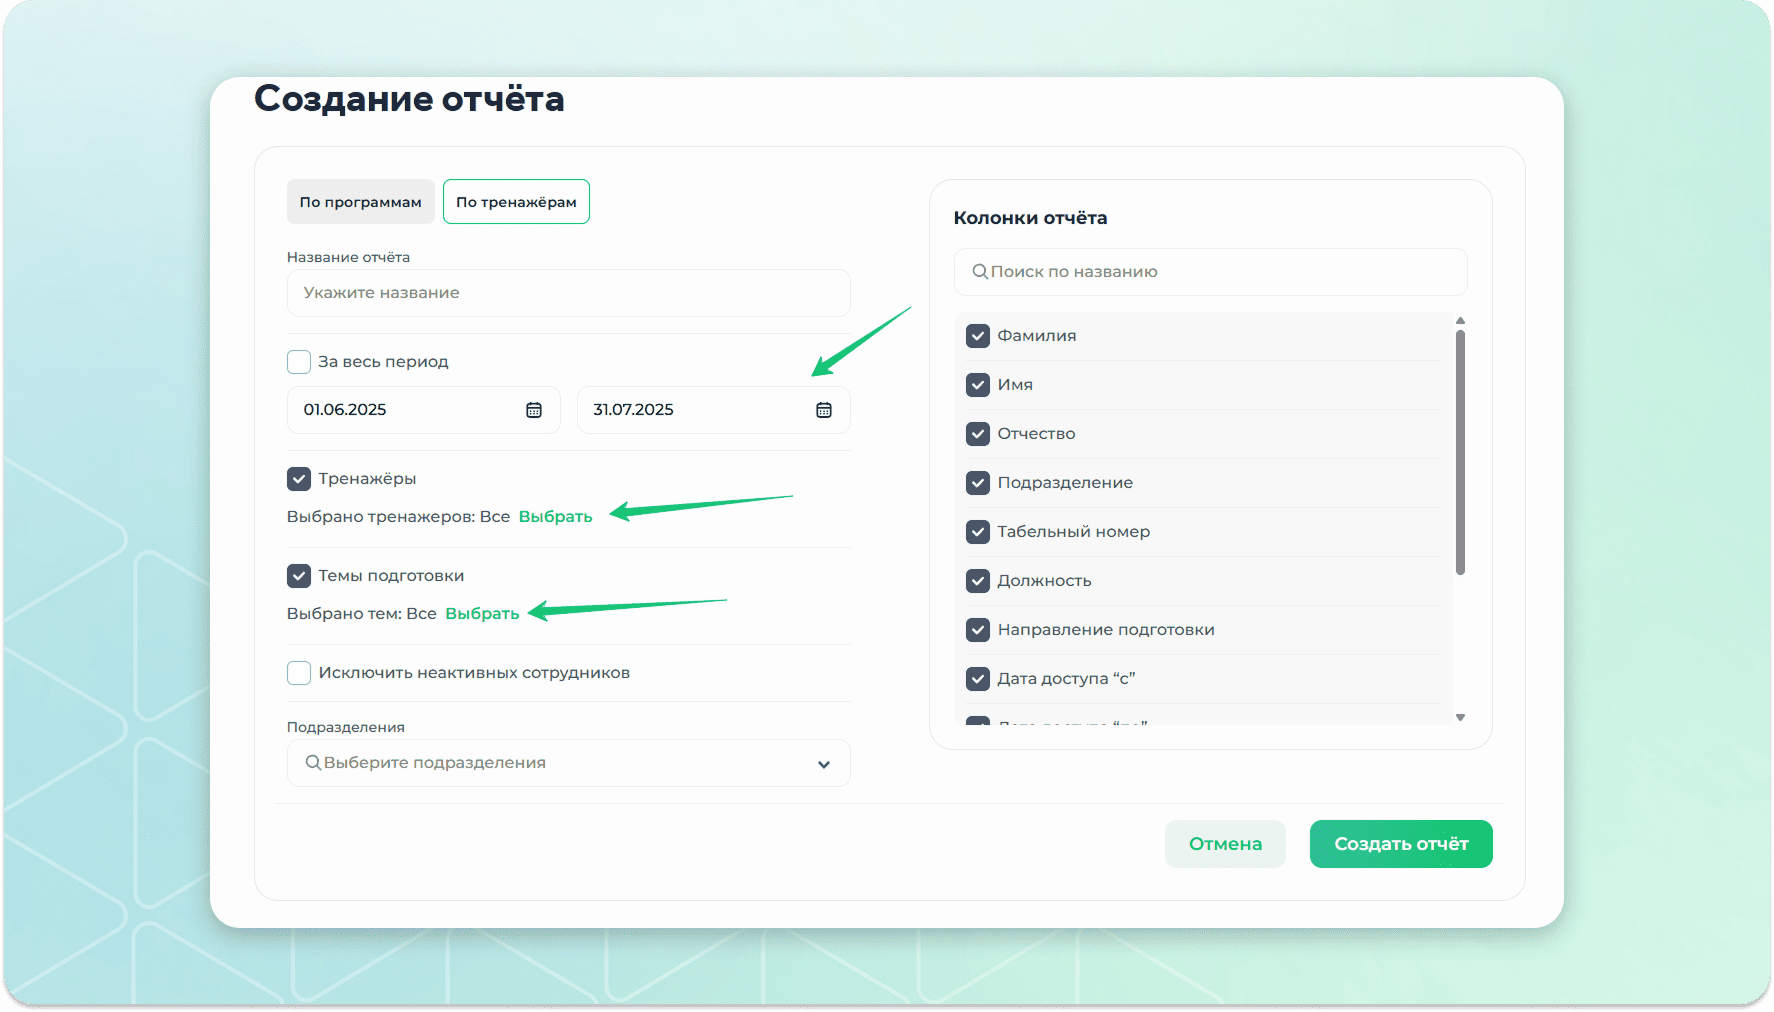Expand the Подразделения dropdown chevron

coord(823,764)
